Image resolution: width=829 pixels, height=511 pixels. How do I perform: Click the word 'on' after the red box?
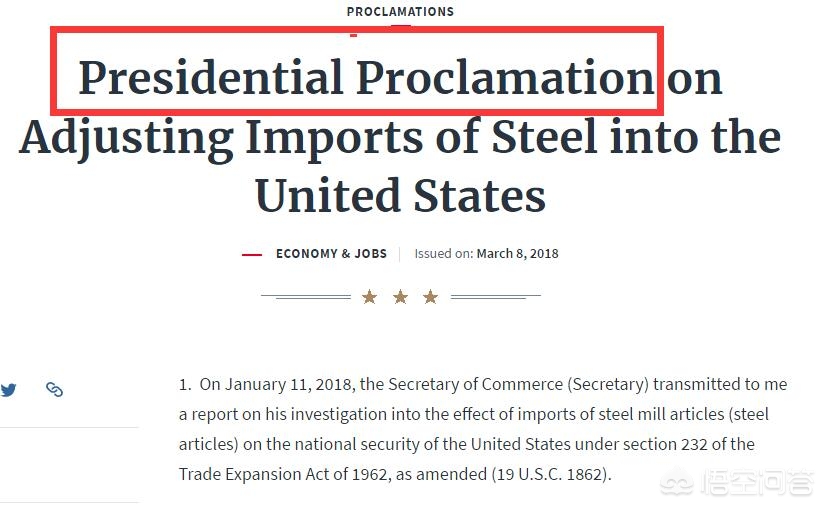tap(694, 80)
